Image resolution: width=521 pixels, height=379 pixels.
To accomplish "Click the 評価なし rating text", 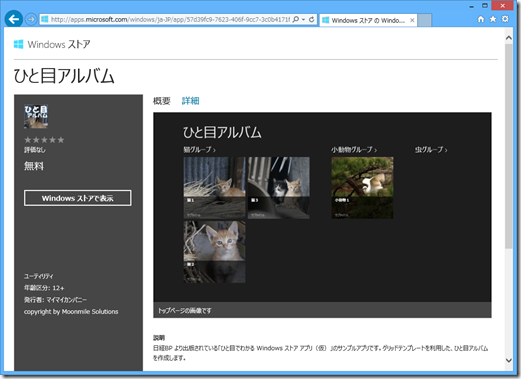I will [x=35, y=150].
